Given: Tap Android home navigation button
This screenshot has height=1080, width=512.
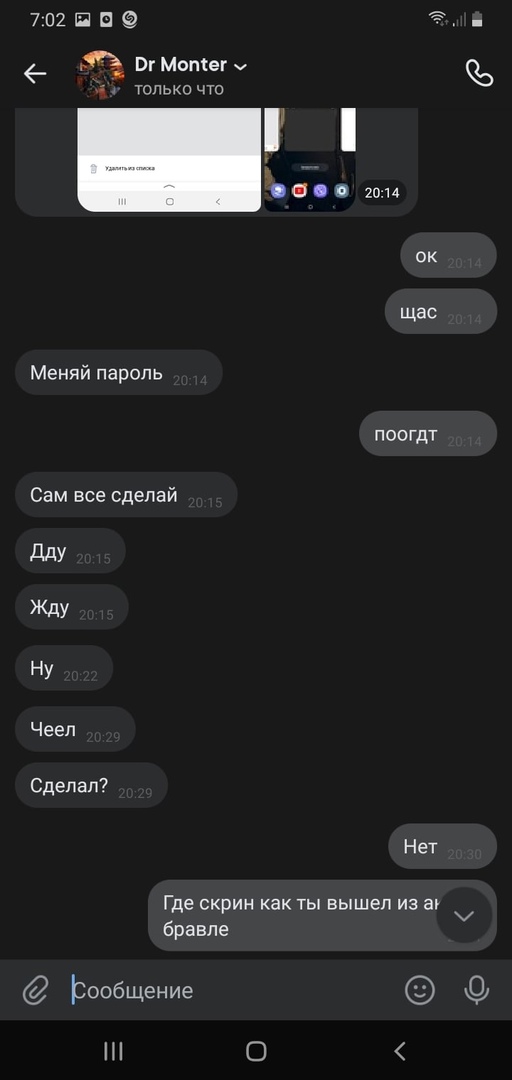Looking at the screenshot, I should (256, 1050).
